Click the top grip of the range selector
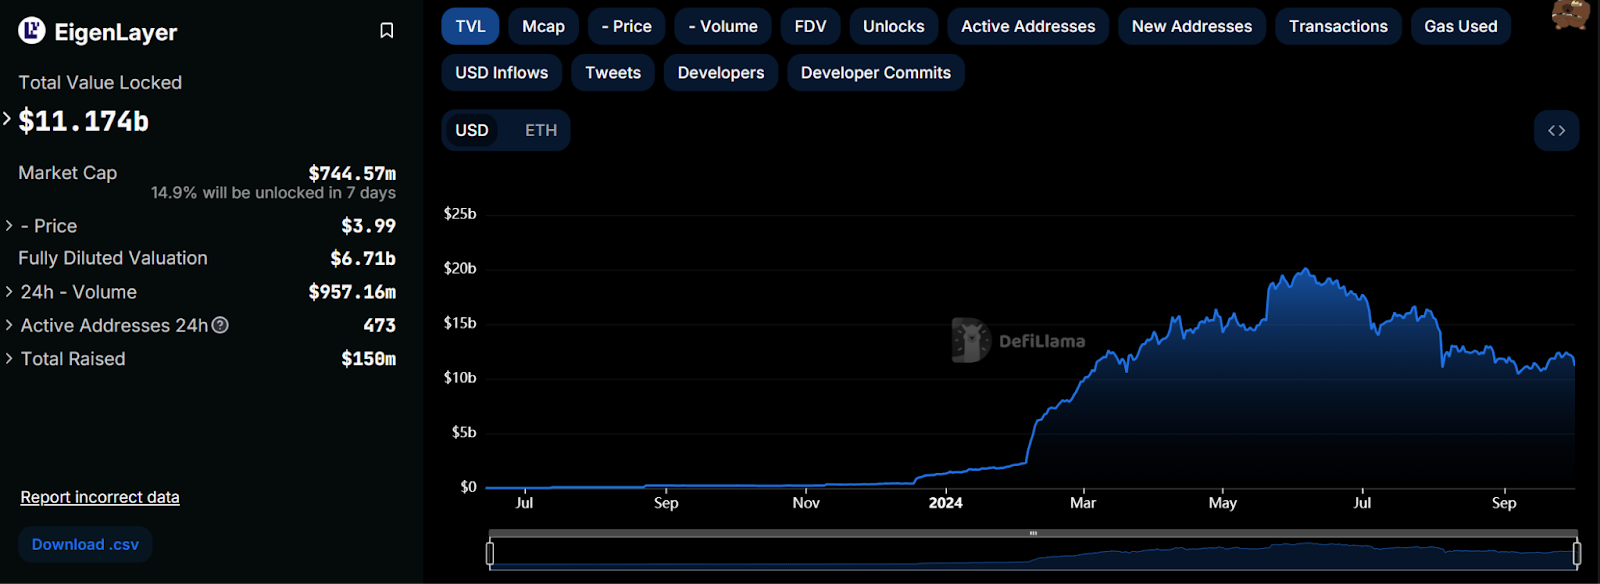Screen dimensions: 1600x584 pos(1033,533)
